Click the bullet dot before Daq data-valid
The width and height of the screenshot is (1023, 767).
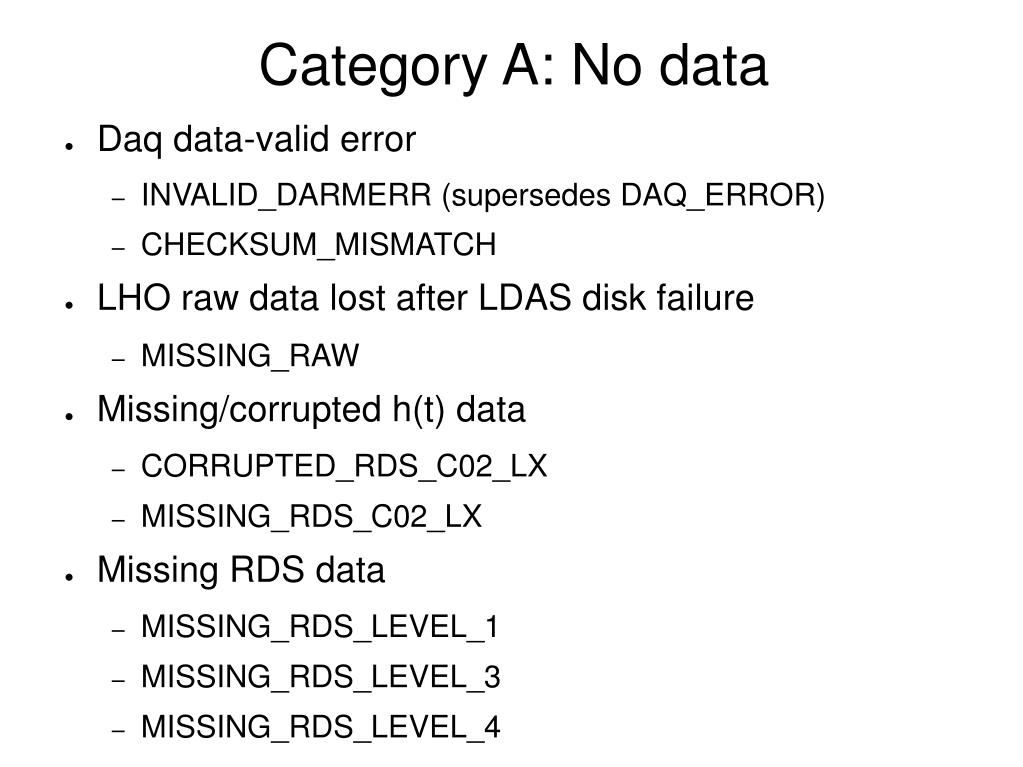click(x=69, y=147)
